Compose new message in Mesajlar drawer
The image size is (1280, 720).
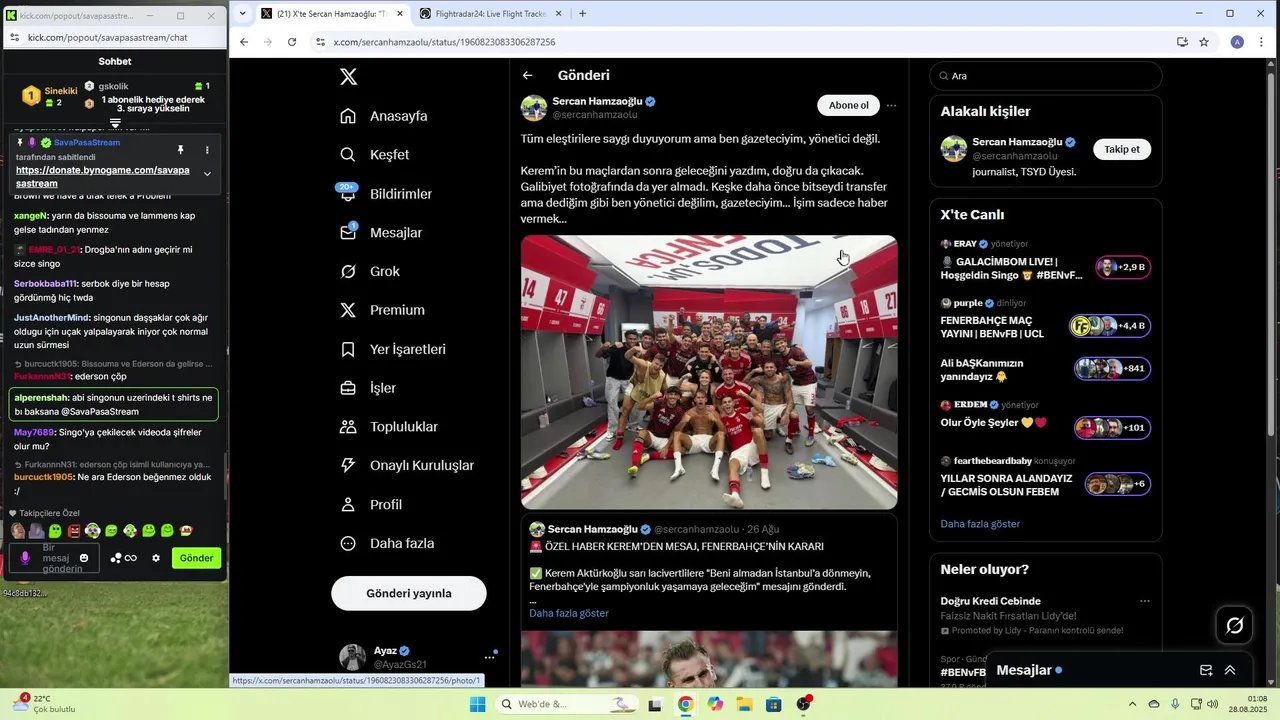click(x=1206, y=670)
